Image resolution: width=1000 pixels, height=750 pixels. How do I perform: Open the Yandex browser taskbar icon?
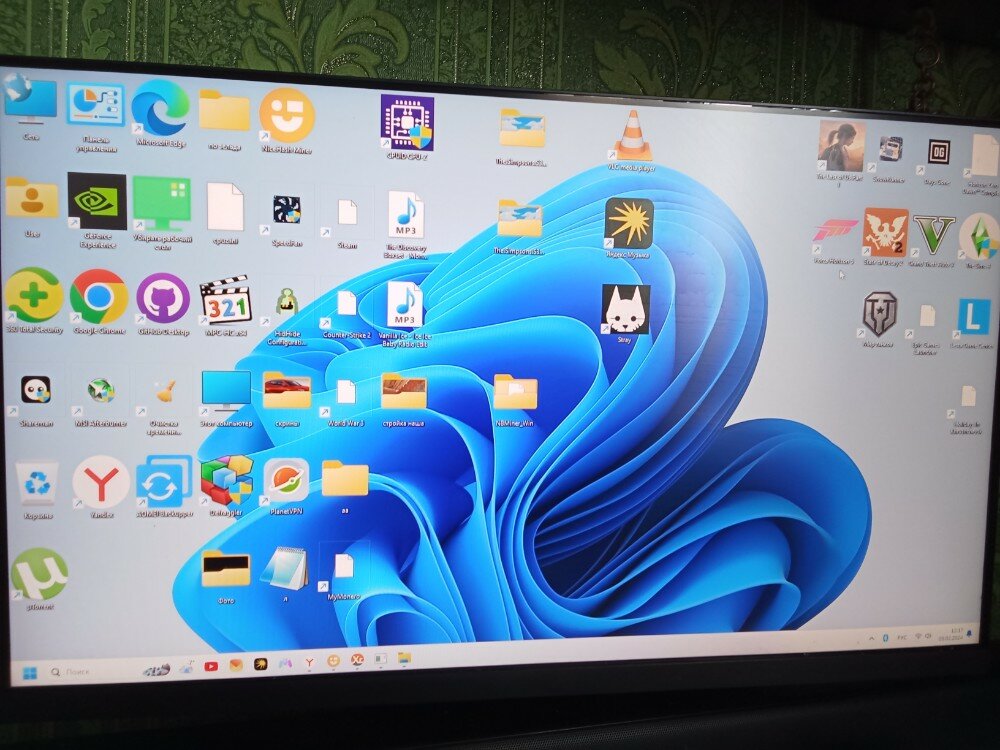tap(309, 662)
